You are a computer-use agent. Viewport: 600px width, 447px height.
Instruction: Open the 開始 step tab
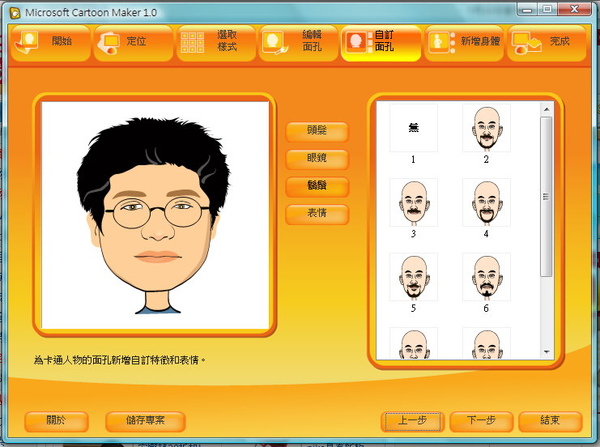pos(51,43)
